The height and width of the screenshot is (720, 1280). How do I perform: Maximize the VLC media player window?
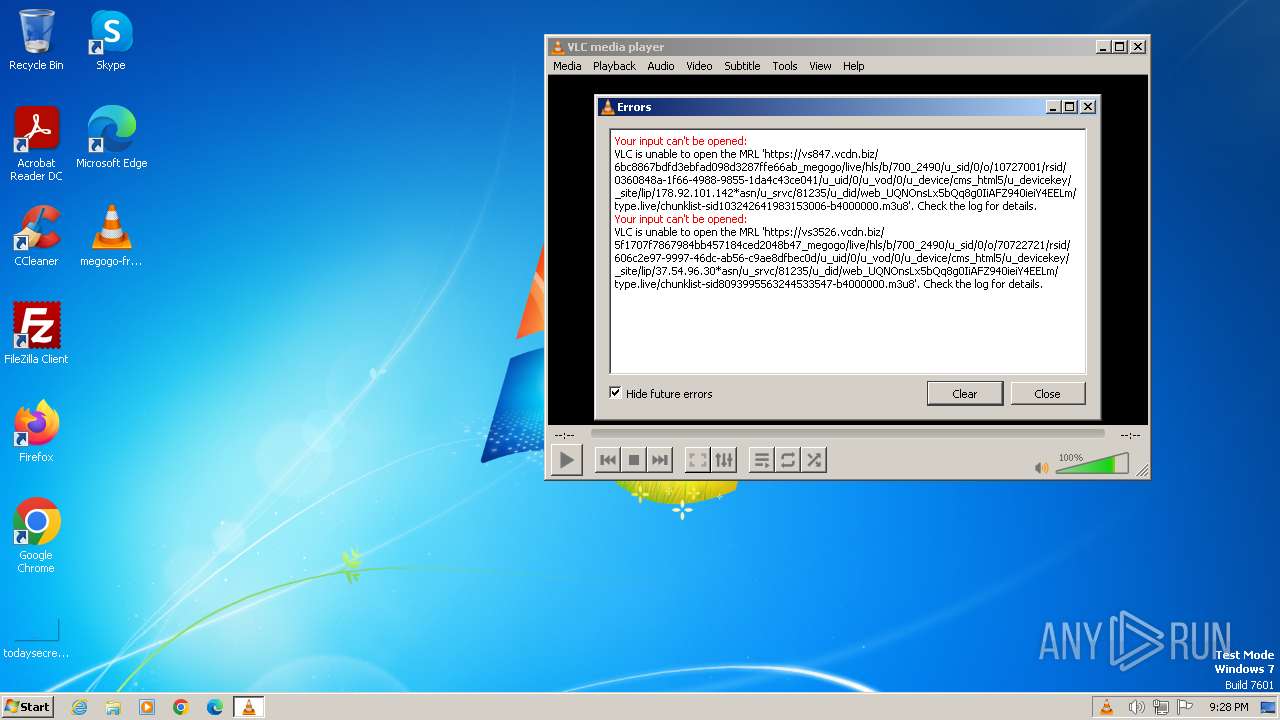(x=1120, y=47)
